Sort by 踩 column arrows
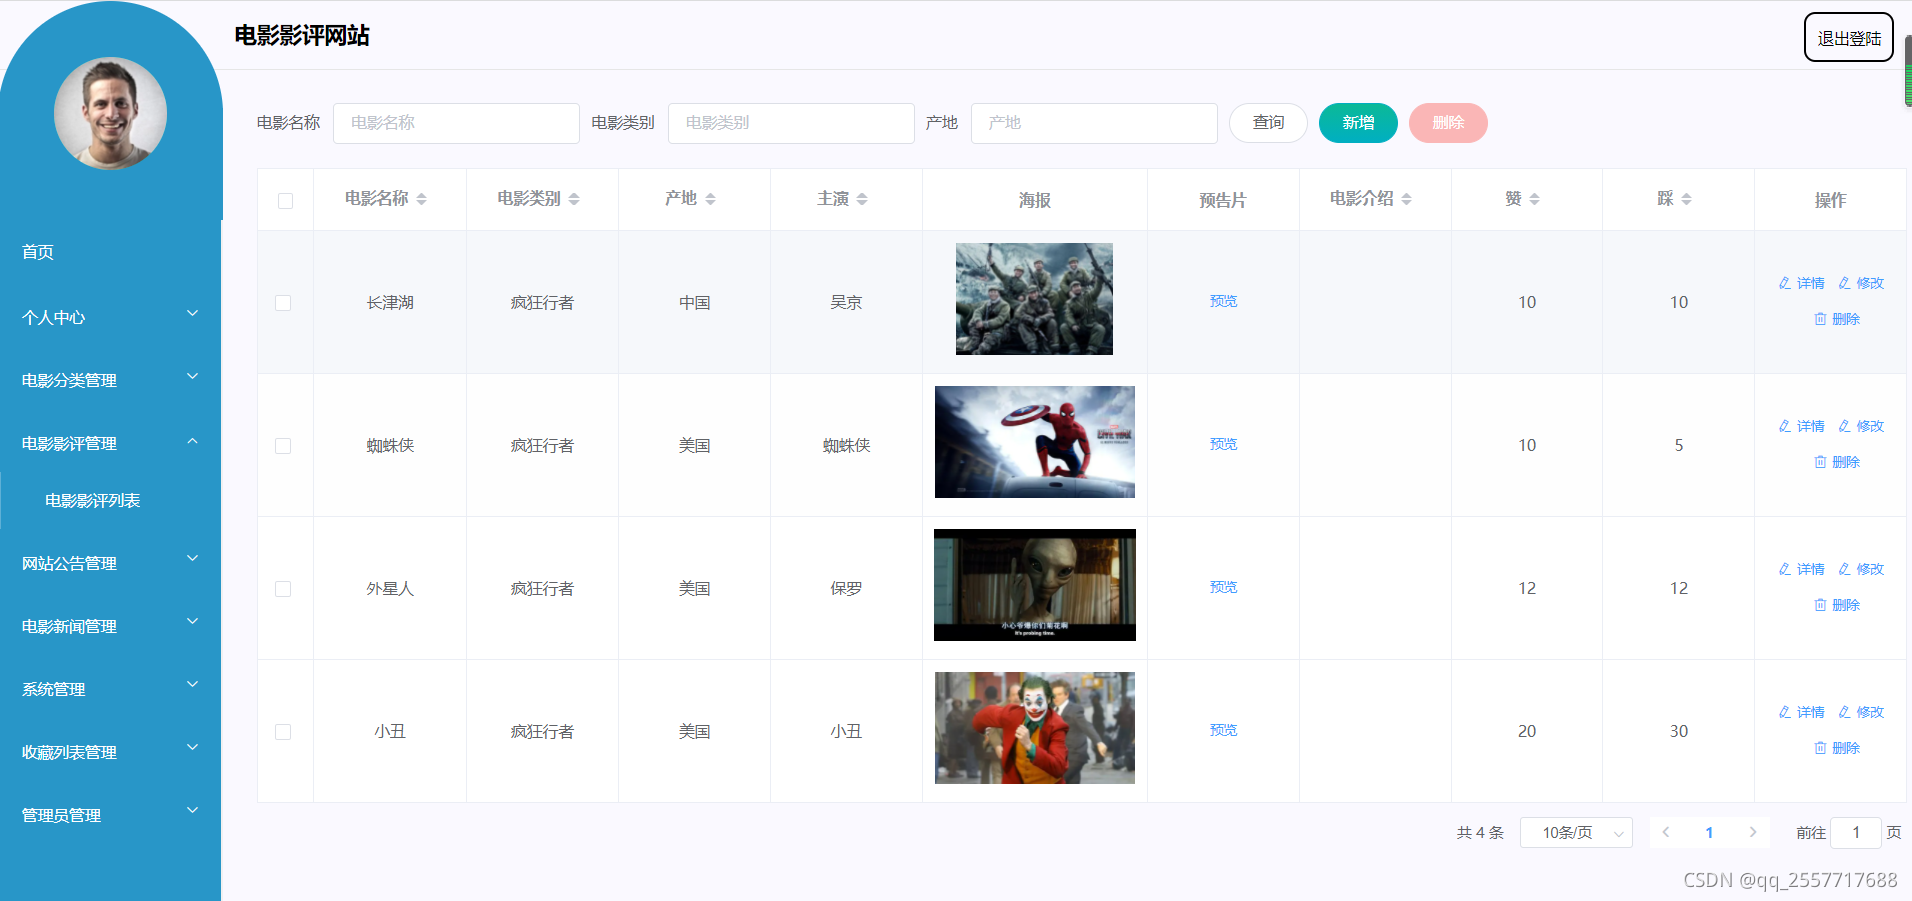The width and height of the screenshot is (1912, 901). 1686,199
